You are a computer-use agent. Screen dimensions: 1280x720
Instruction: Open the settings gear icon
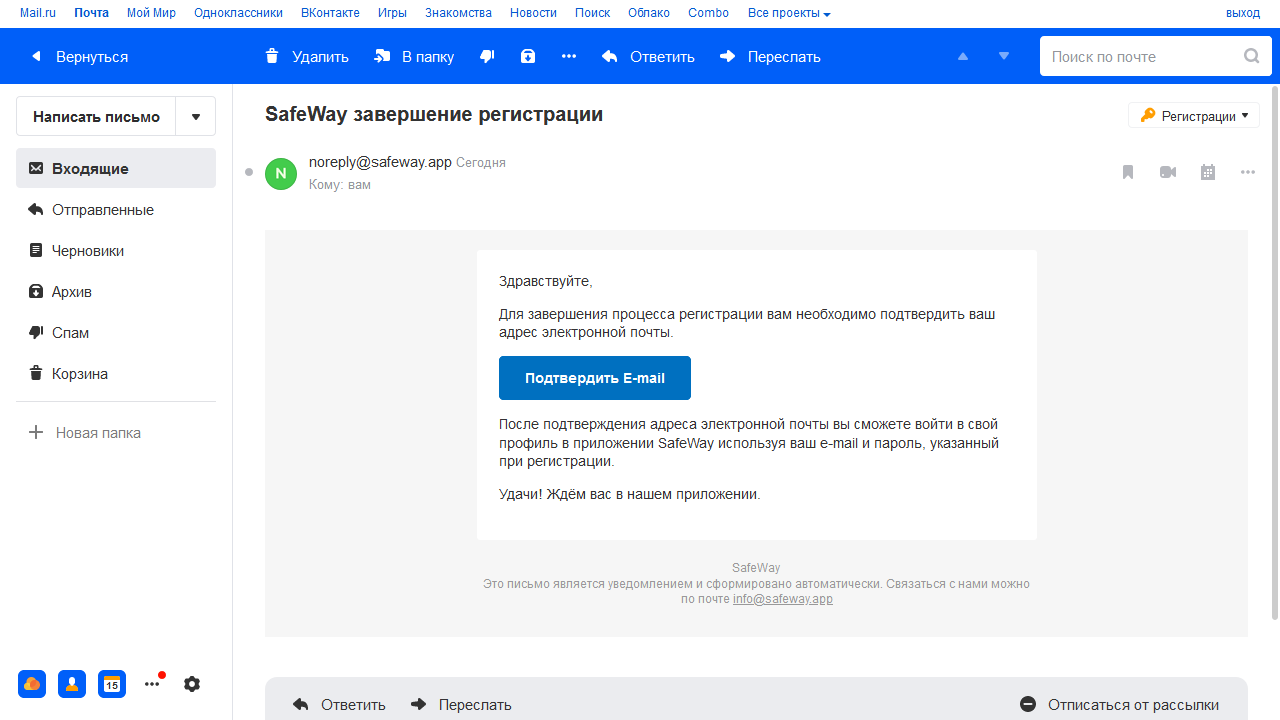192,684
